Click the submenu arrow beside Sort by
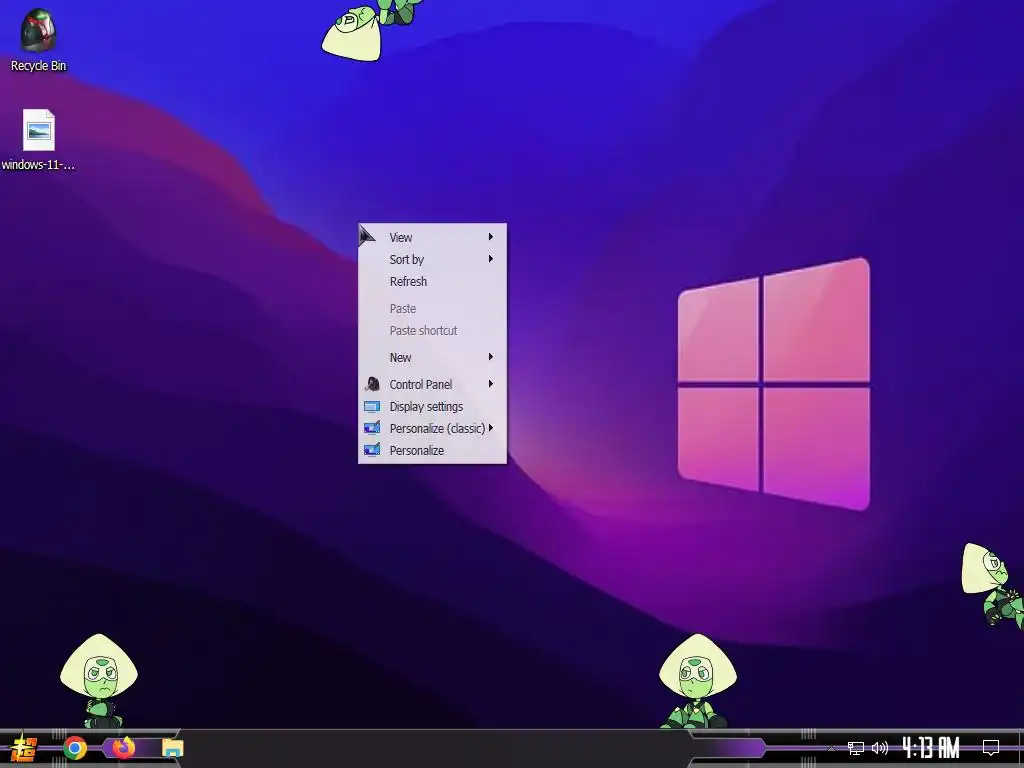Viewport: 1024px width, 768px height. coord(490,259)
